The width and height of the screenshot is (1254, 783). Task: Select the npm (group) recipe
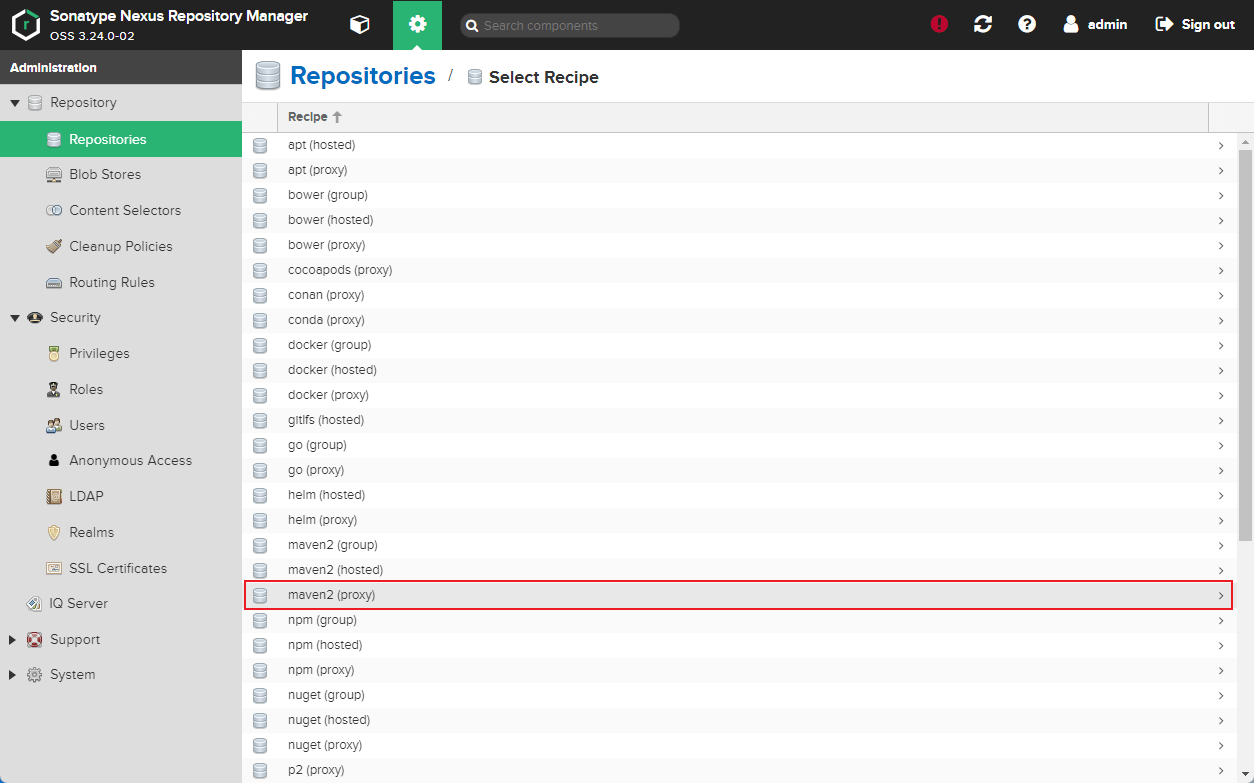pyautogui.click(x=739, y=620)
